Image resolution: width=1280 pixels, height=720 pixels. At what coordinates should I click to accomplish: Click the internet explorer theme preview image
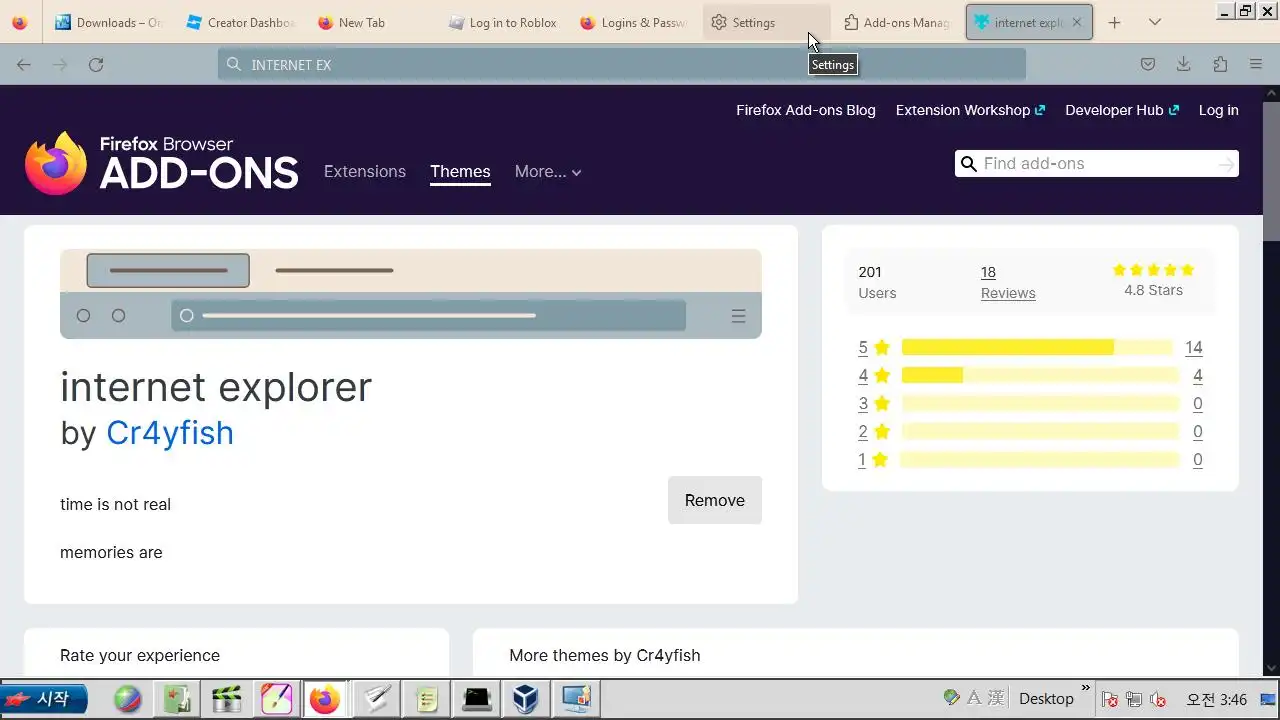point(411,294)
